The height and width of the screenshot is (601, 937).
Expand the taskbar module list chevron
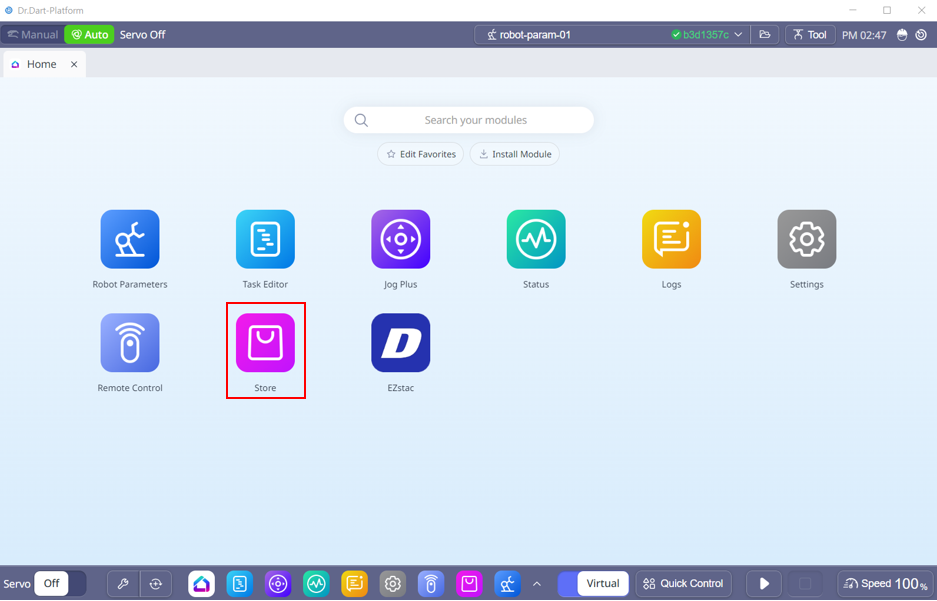pos(537,584)
